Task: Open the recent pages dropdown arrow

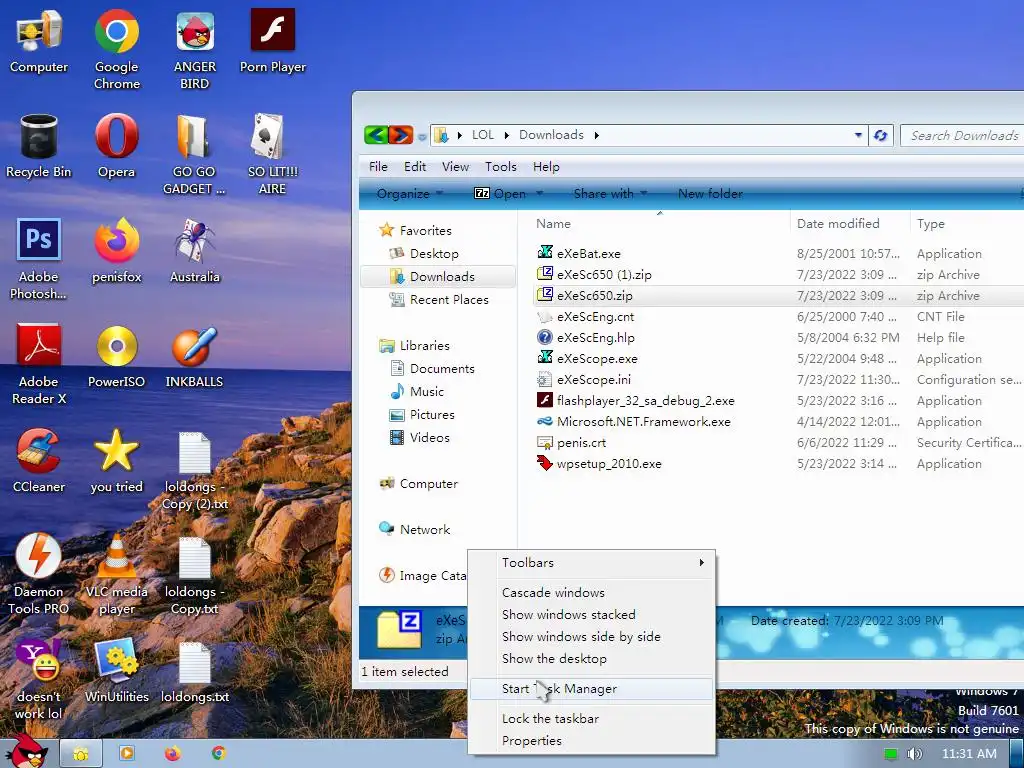Action: tap(422, 136)
